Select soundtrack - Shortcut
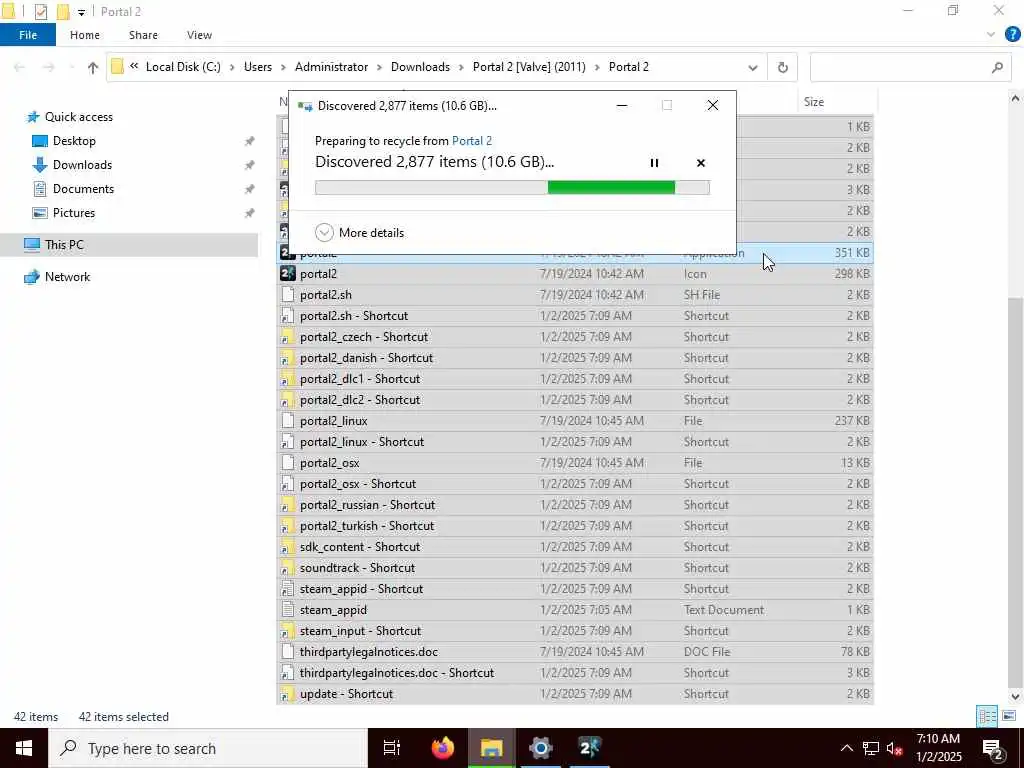 575,568
